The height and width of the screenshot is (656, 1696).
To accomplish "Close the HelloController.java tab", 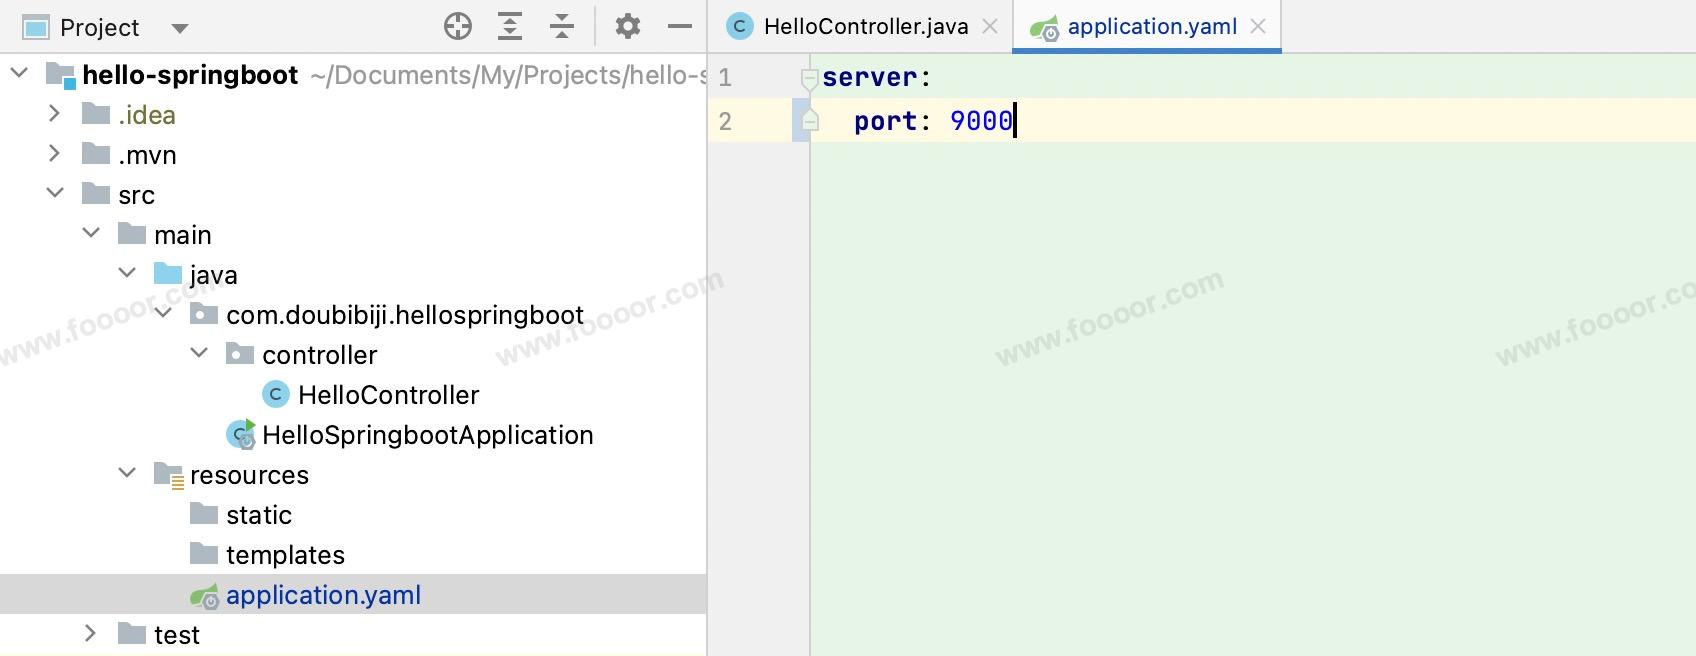I will (990, 27).
